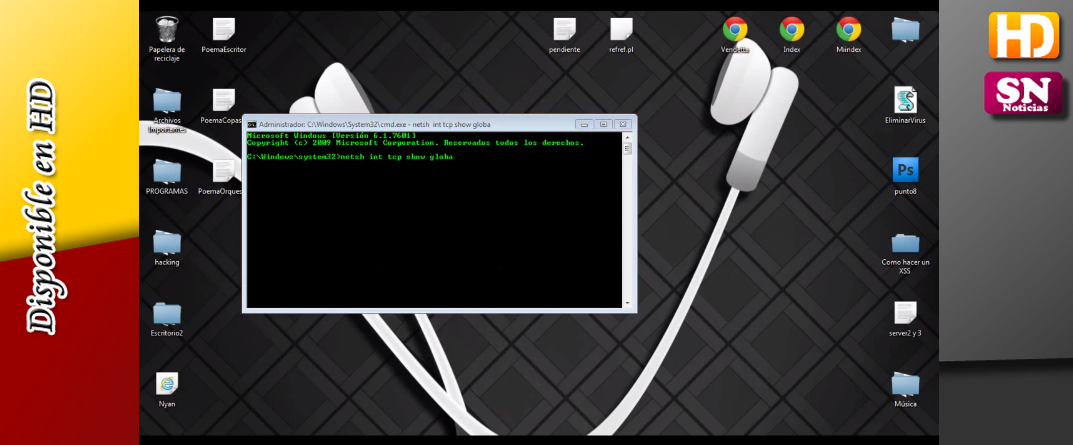Click the Copyright 2009 Microsoft Corporation line
Screen dimensions: 1073x445
(415, 143)
